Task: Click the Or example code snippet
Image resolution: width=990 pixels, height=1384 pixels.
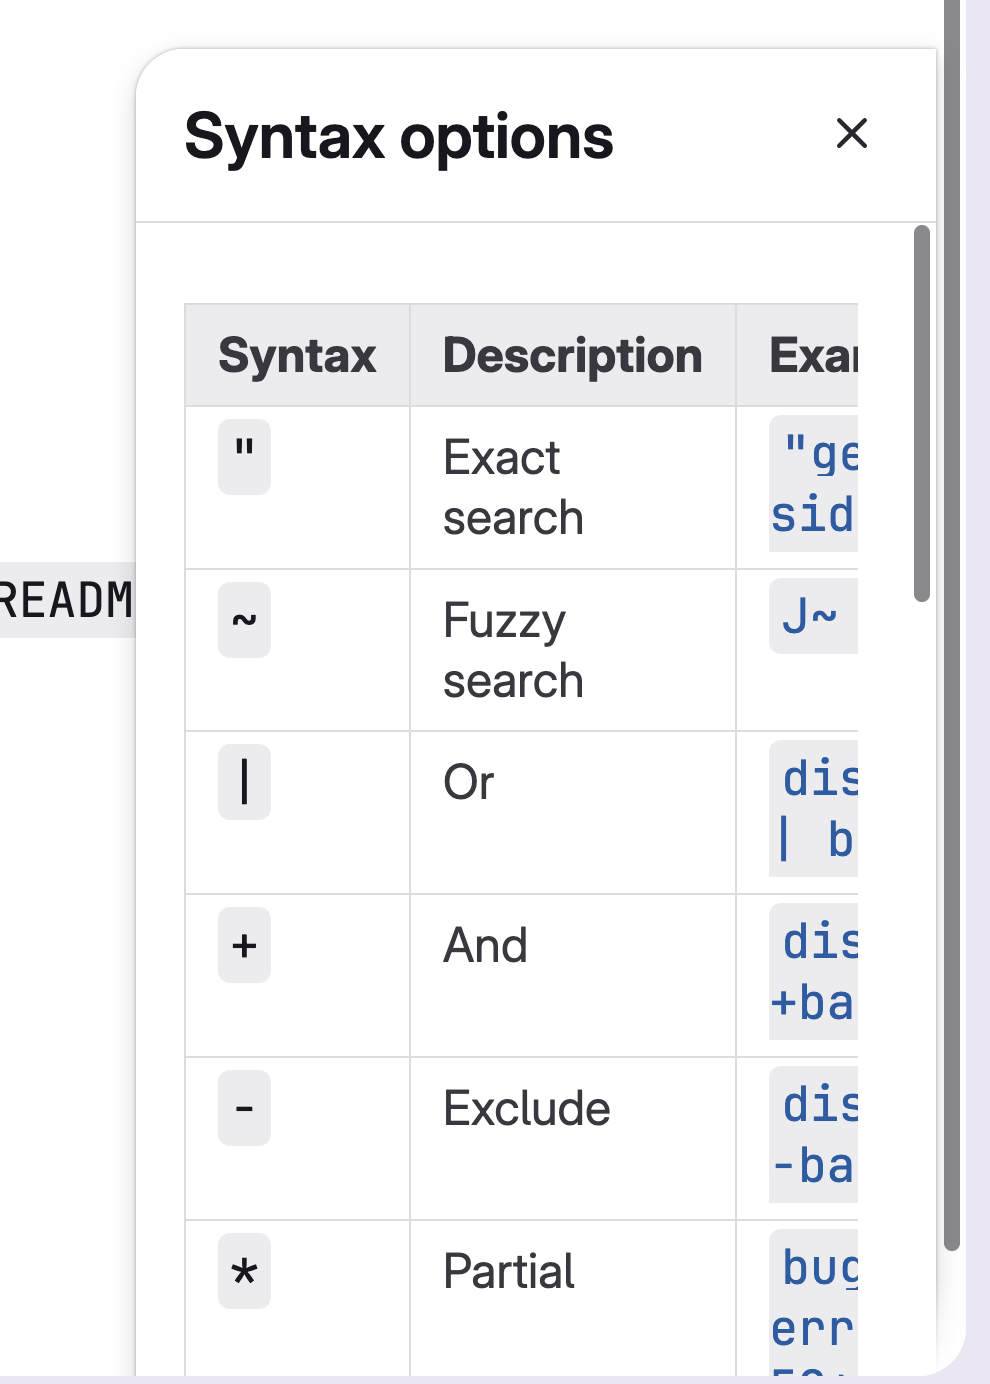Action: tap(814, 809)
